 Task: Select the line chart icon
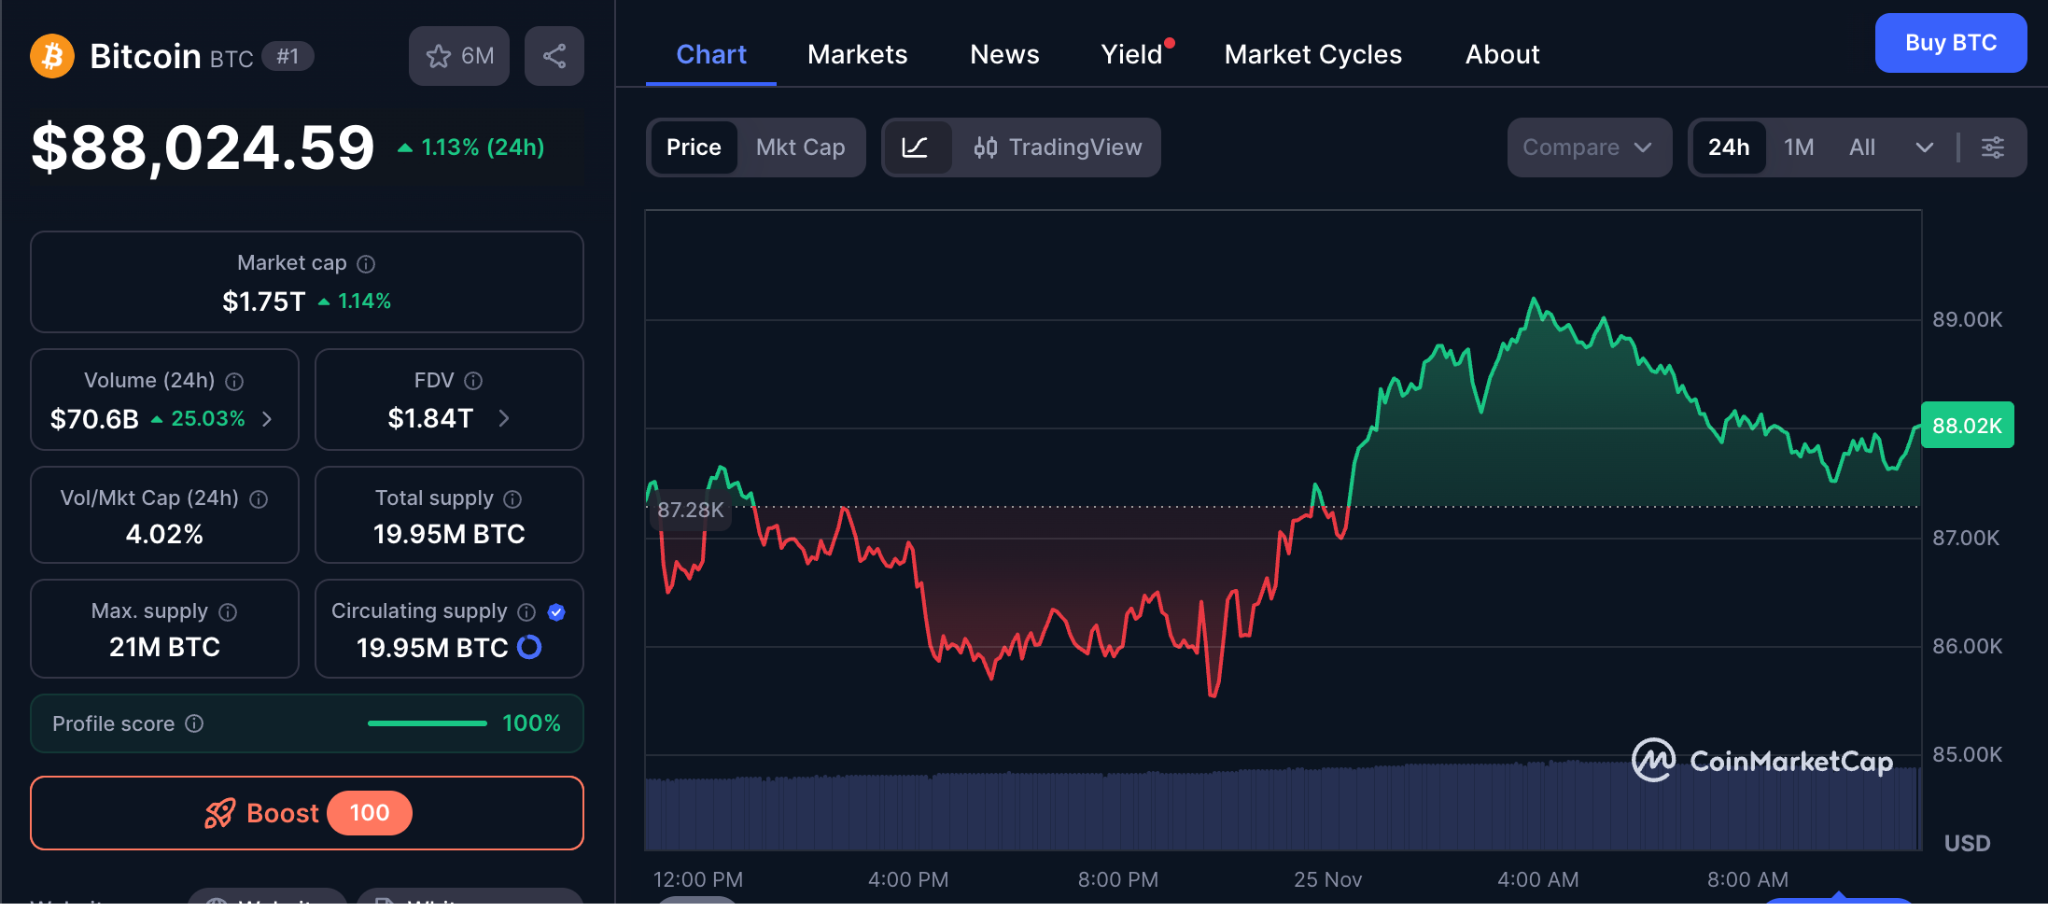click(x=915, y=148)
